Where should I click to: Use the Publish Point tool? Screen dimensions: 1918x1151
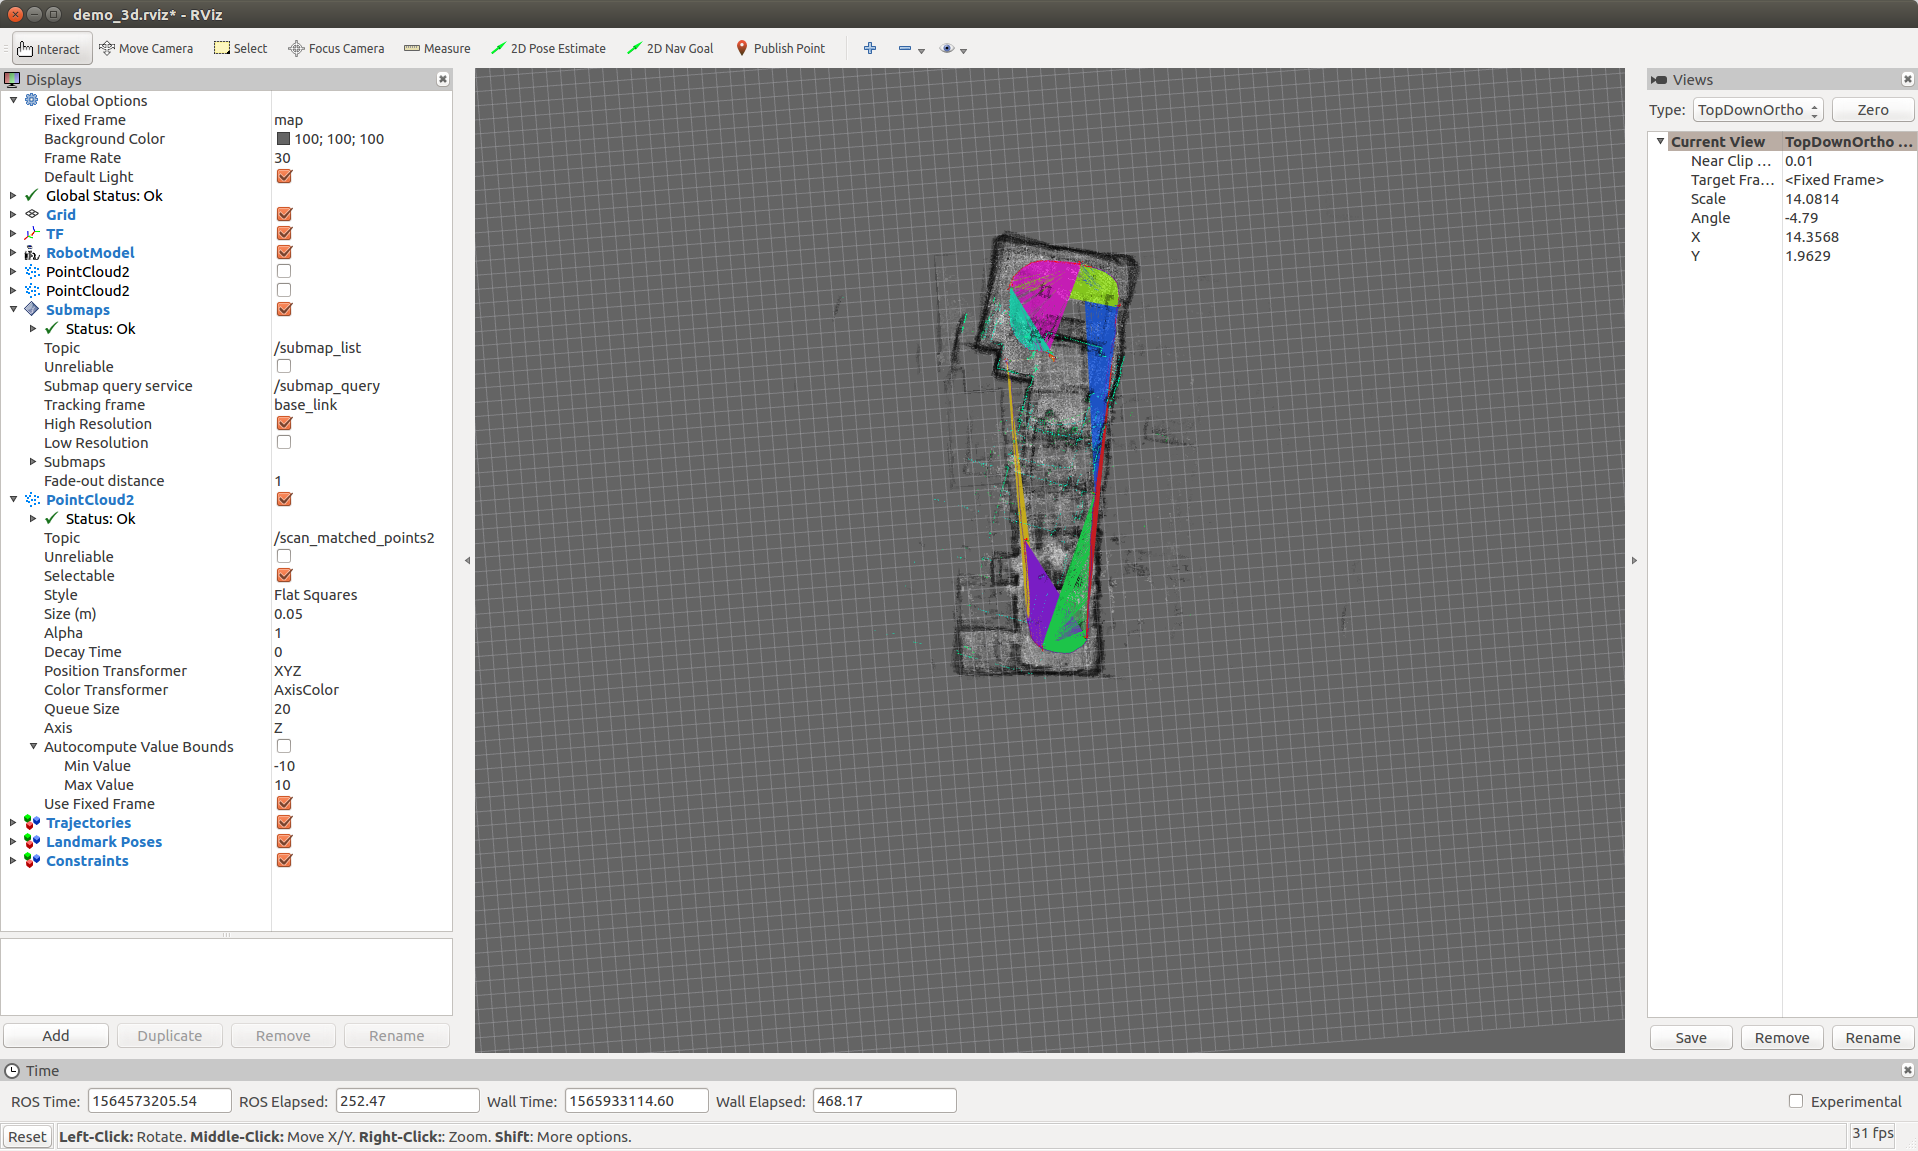(780, 48)
